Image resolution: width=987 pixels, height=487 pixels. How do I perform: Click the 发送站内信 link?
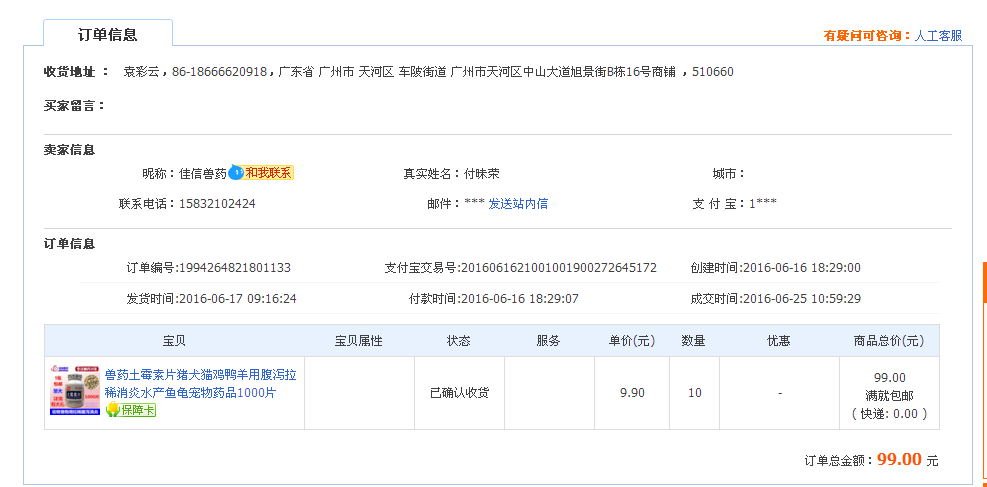click(517, 204)
